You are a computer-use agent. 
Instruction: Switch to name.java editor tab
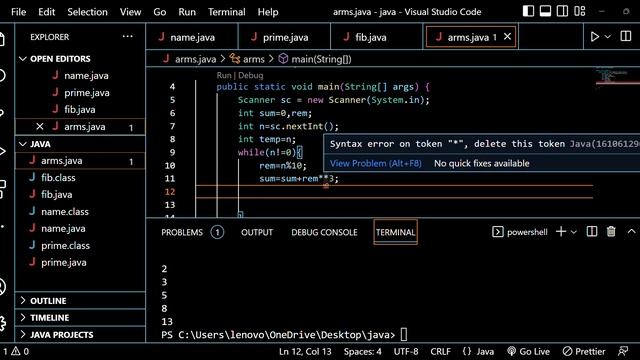pyautogui.click(x=192, y=37)
